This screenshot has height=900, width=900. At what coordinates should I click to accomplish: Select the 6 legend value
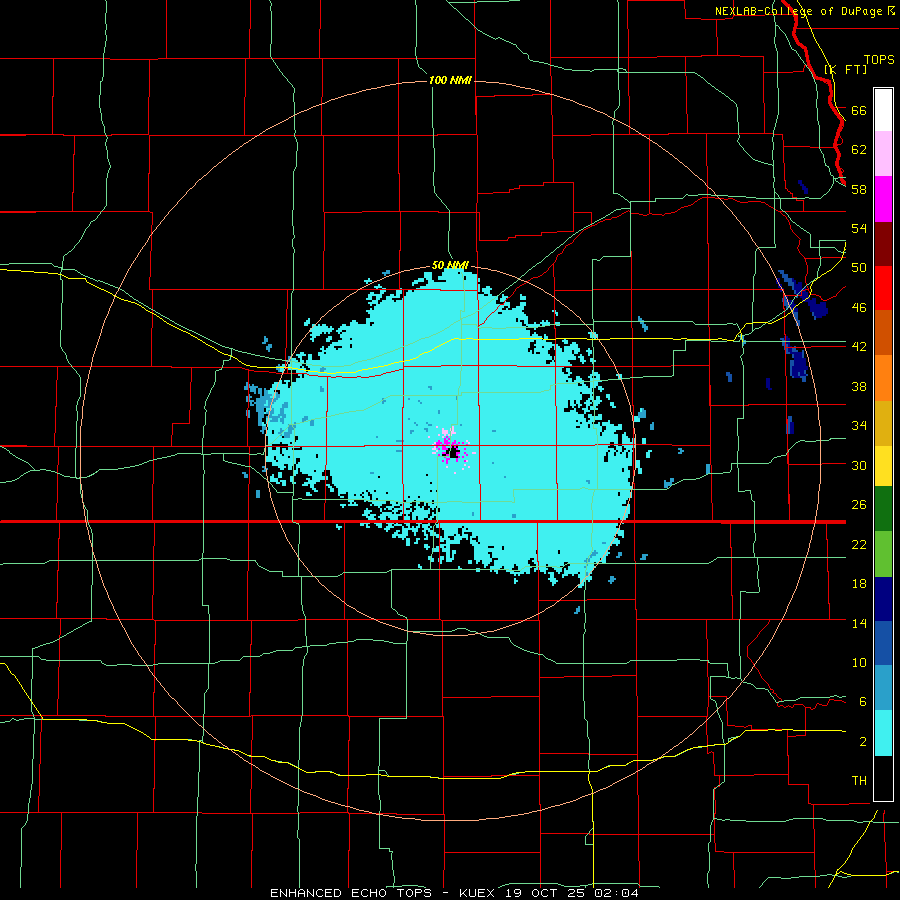pyautogui.click(x=863, y=702)
